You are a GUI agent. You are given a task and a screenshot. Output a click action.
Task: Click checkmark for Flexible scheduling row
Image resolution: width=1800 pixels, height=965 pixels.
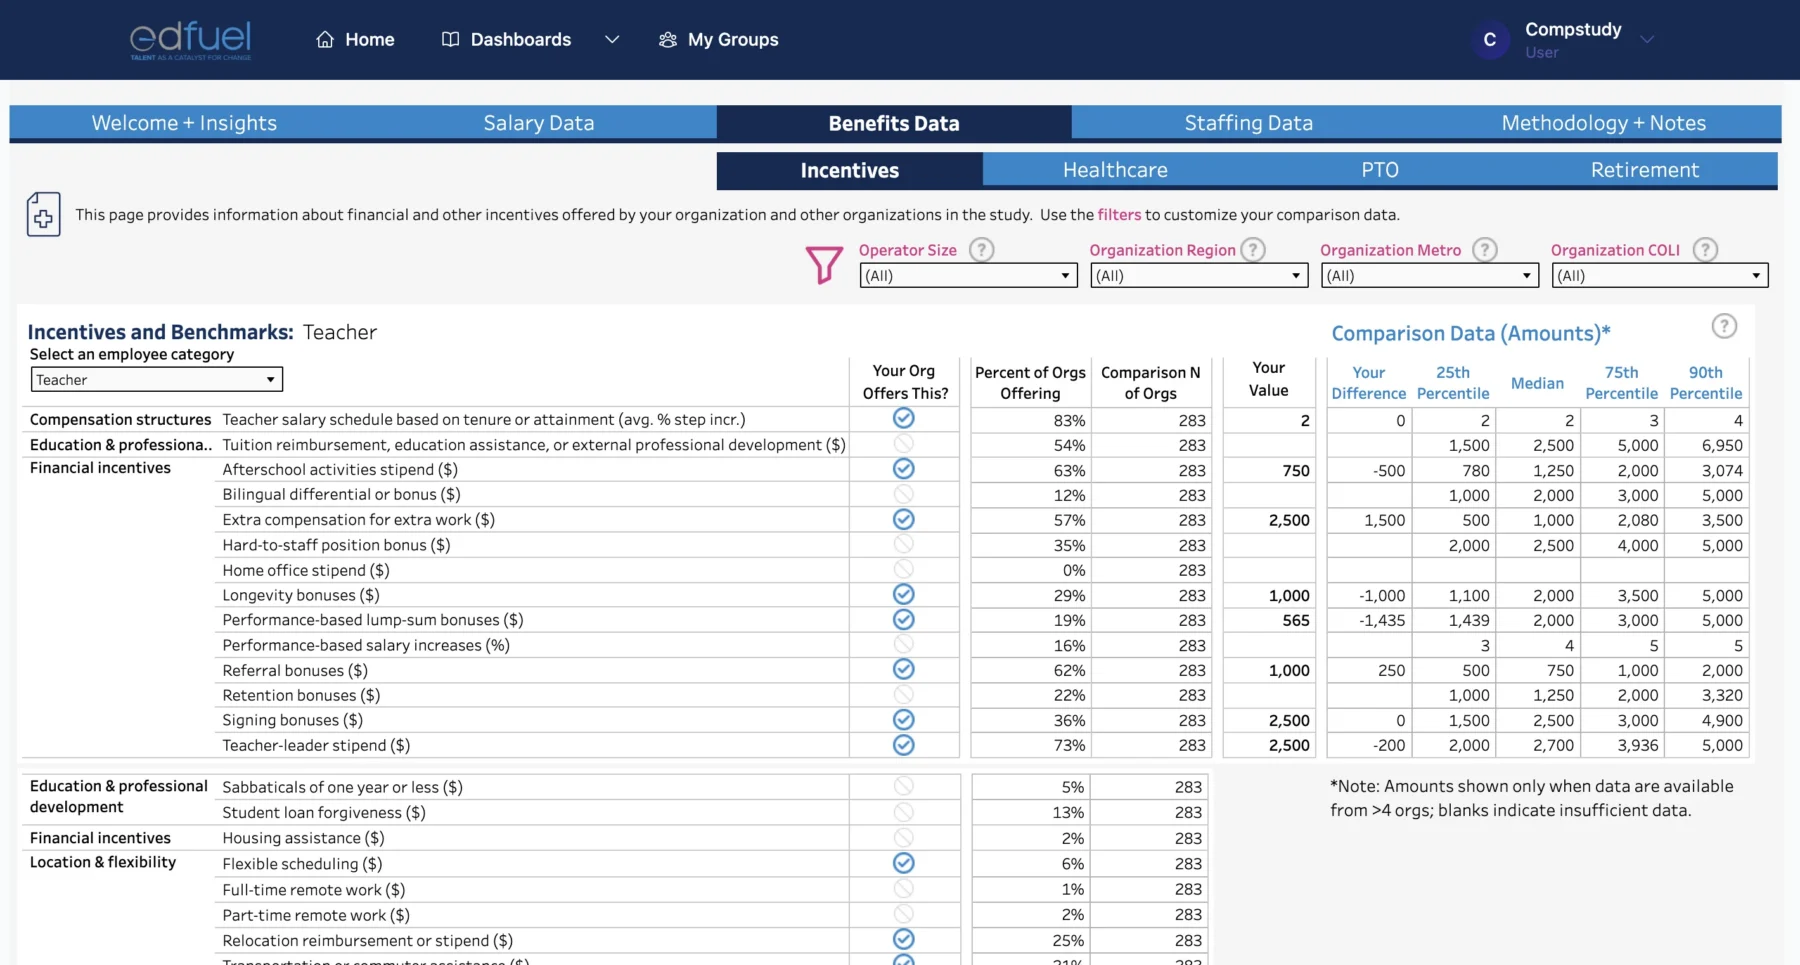[903, 863]
